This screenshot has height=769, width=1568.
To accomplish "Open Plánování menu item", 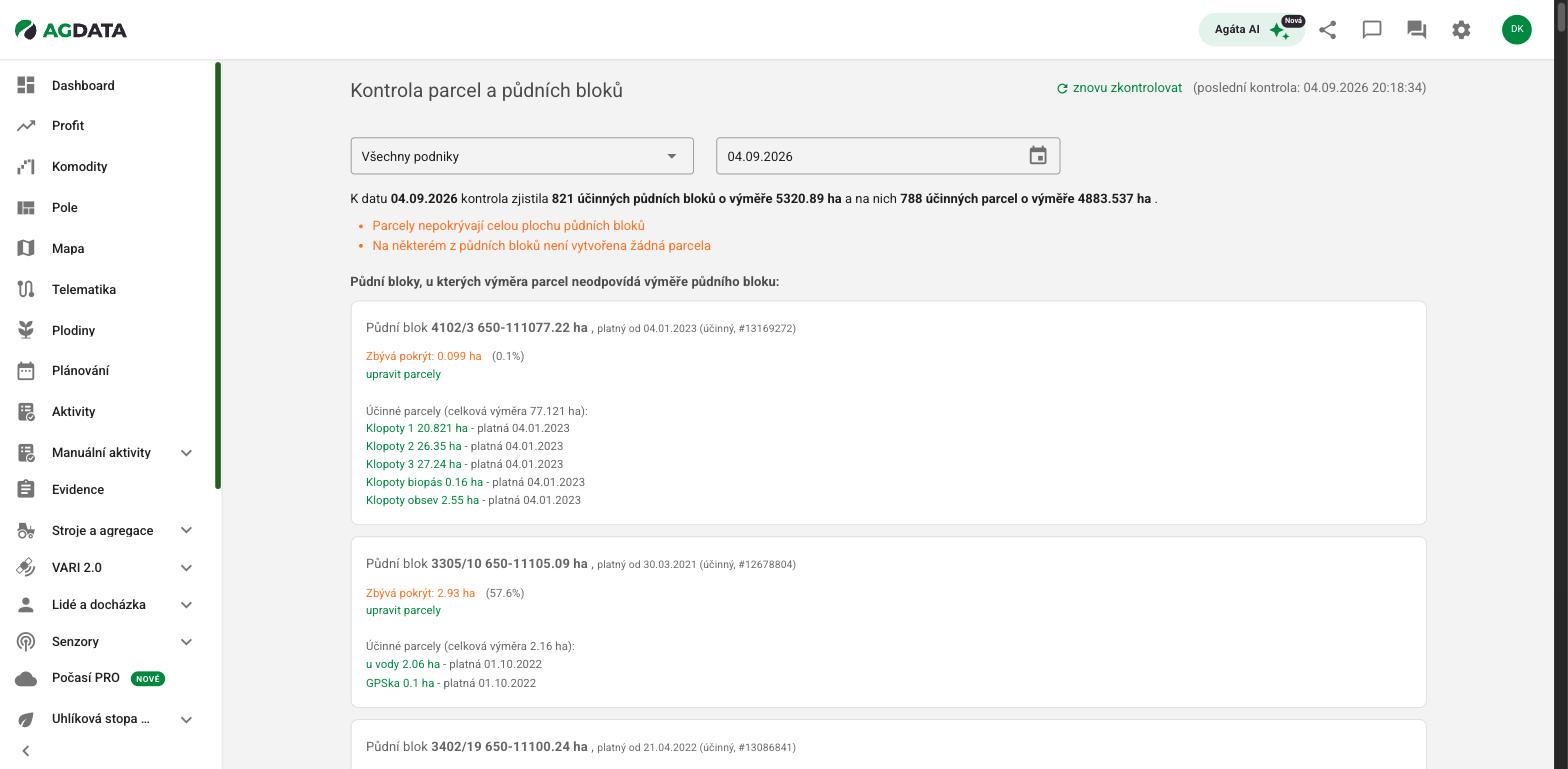I will [x=80, y=371].
